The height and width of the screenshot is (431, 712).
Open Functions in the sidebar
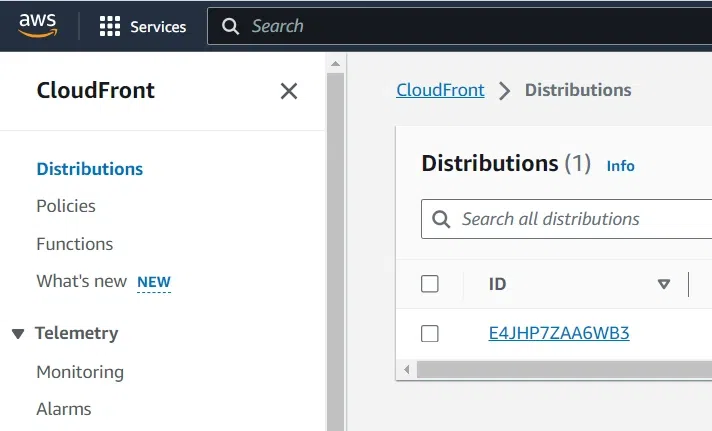pyautogui.click(x=75, y=244)
